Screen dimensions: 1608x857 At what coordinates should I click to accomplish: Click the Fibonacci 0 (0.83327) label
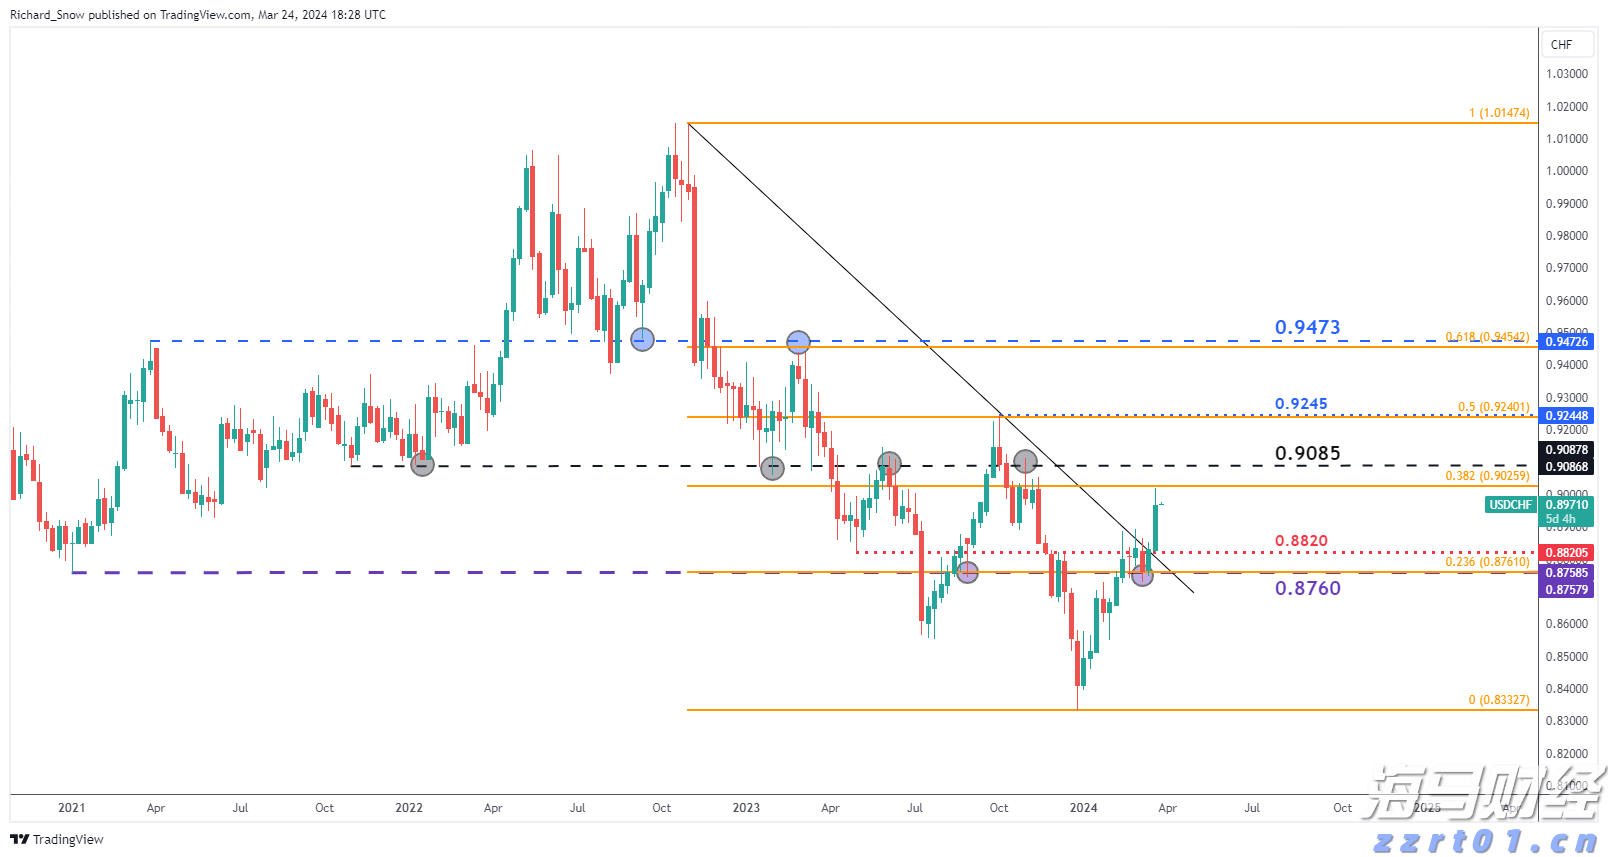[1499, 700]
